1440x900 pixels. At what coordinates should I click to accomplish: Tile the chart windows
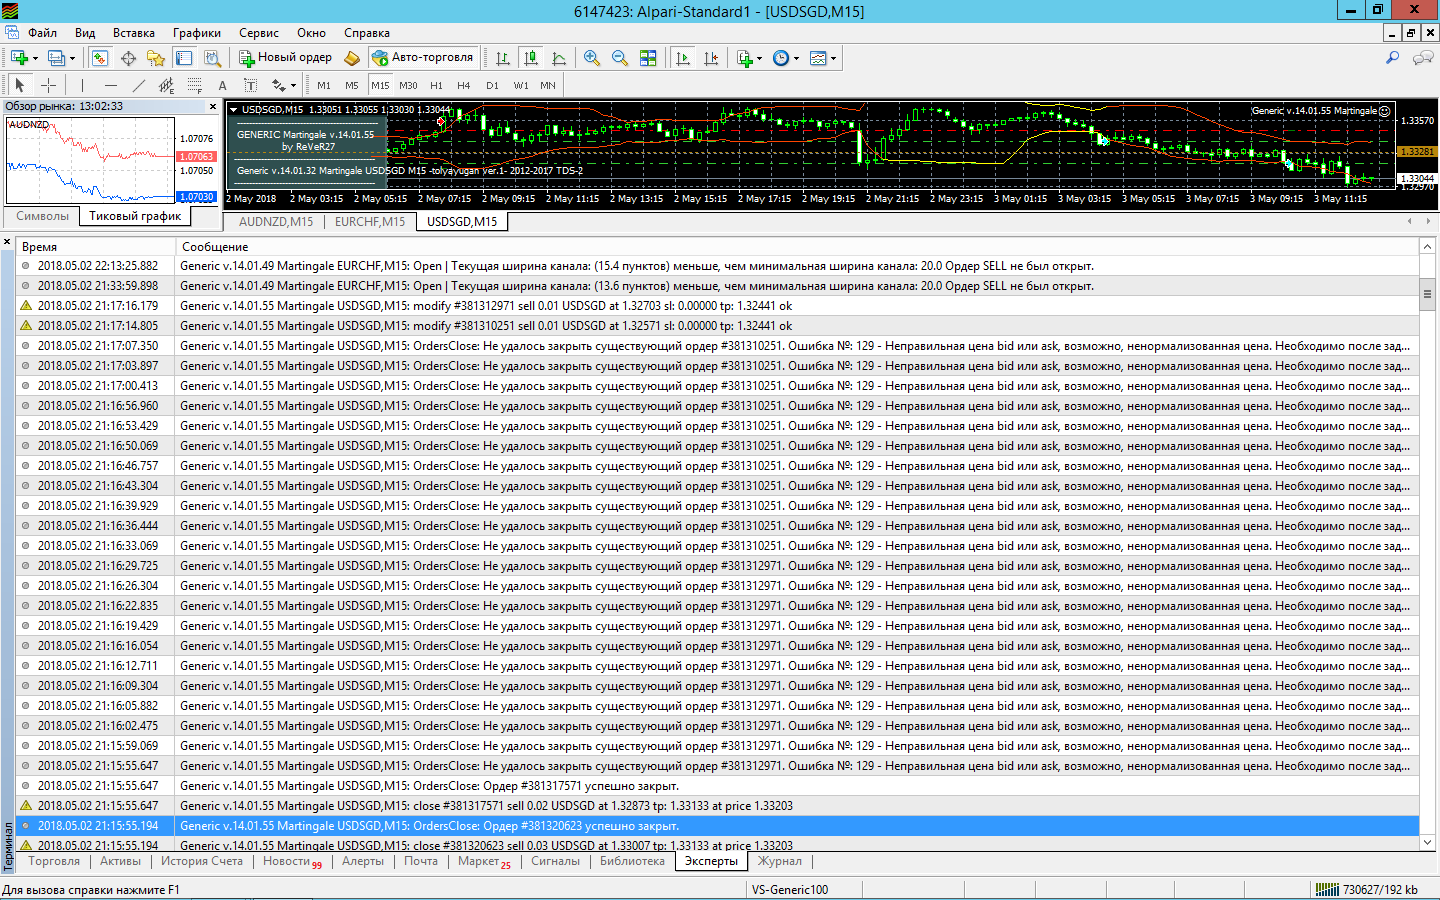(648, 58)
